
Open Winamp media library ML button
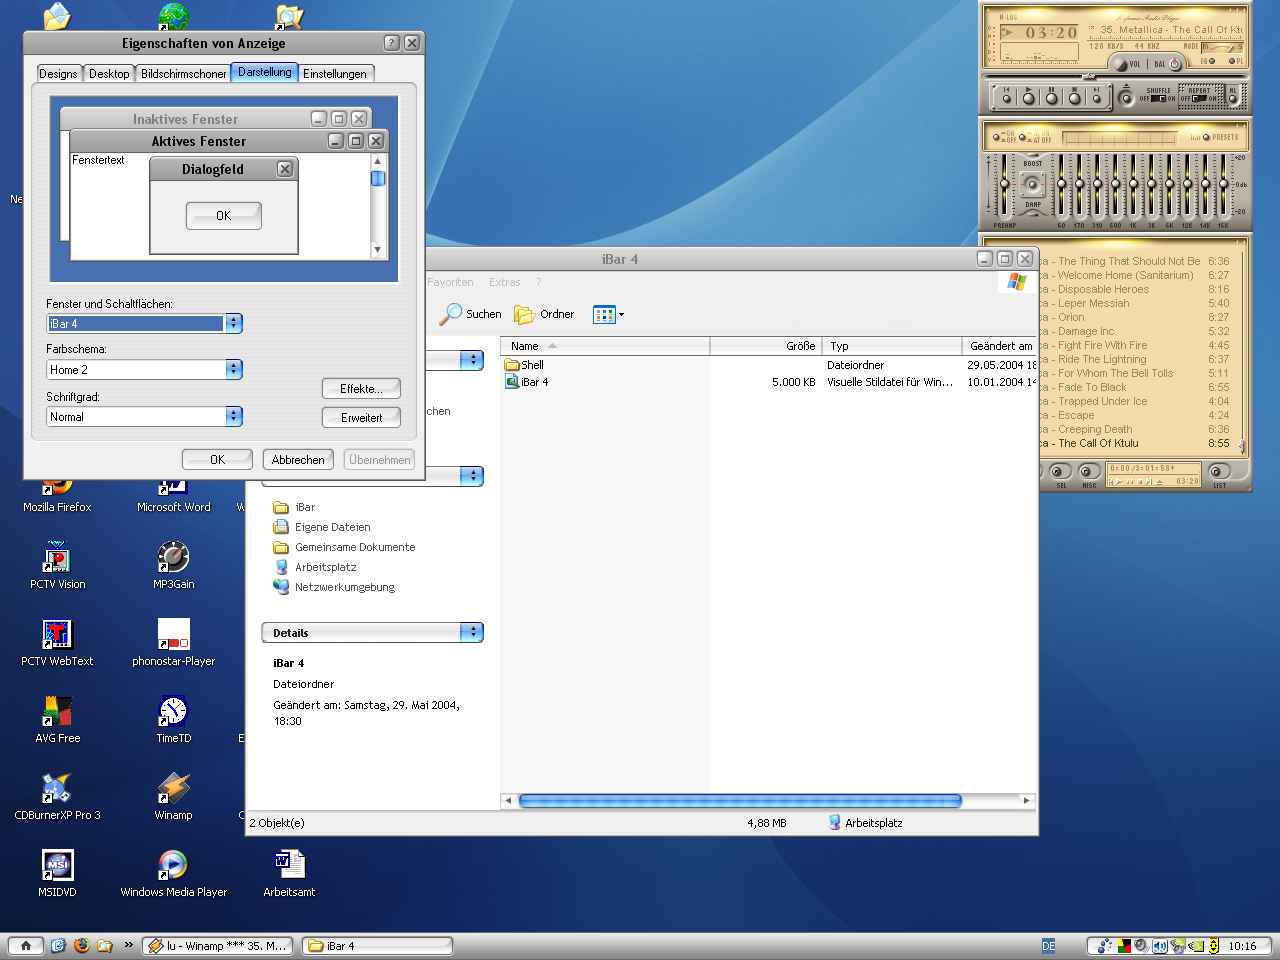[x=1232, y=98]
